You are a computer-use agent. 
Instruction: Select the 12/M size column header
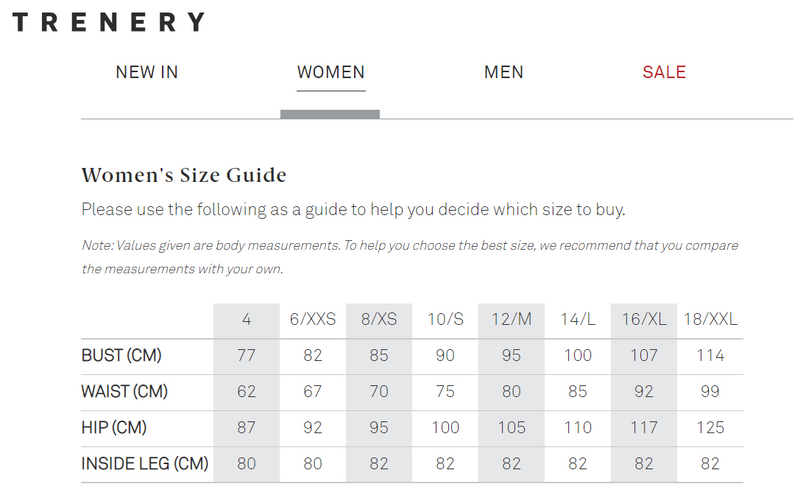[511, 320]
